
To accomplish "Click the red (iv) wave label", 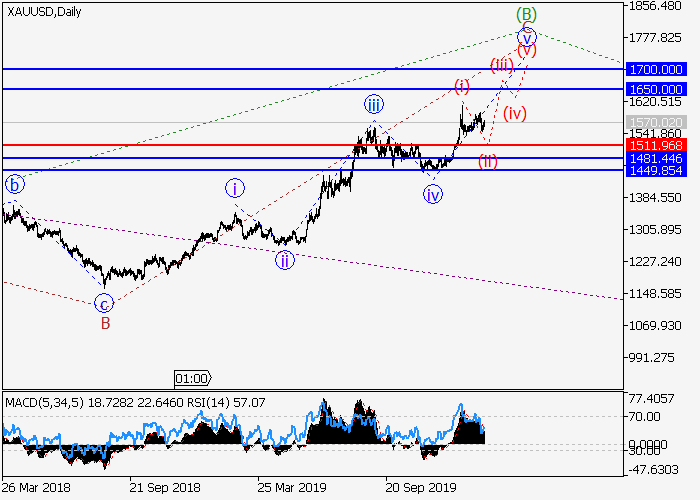I will [515, 113].
